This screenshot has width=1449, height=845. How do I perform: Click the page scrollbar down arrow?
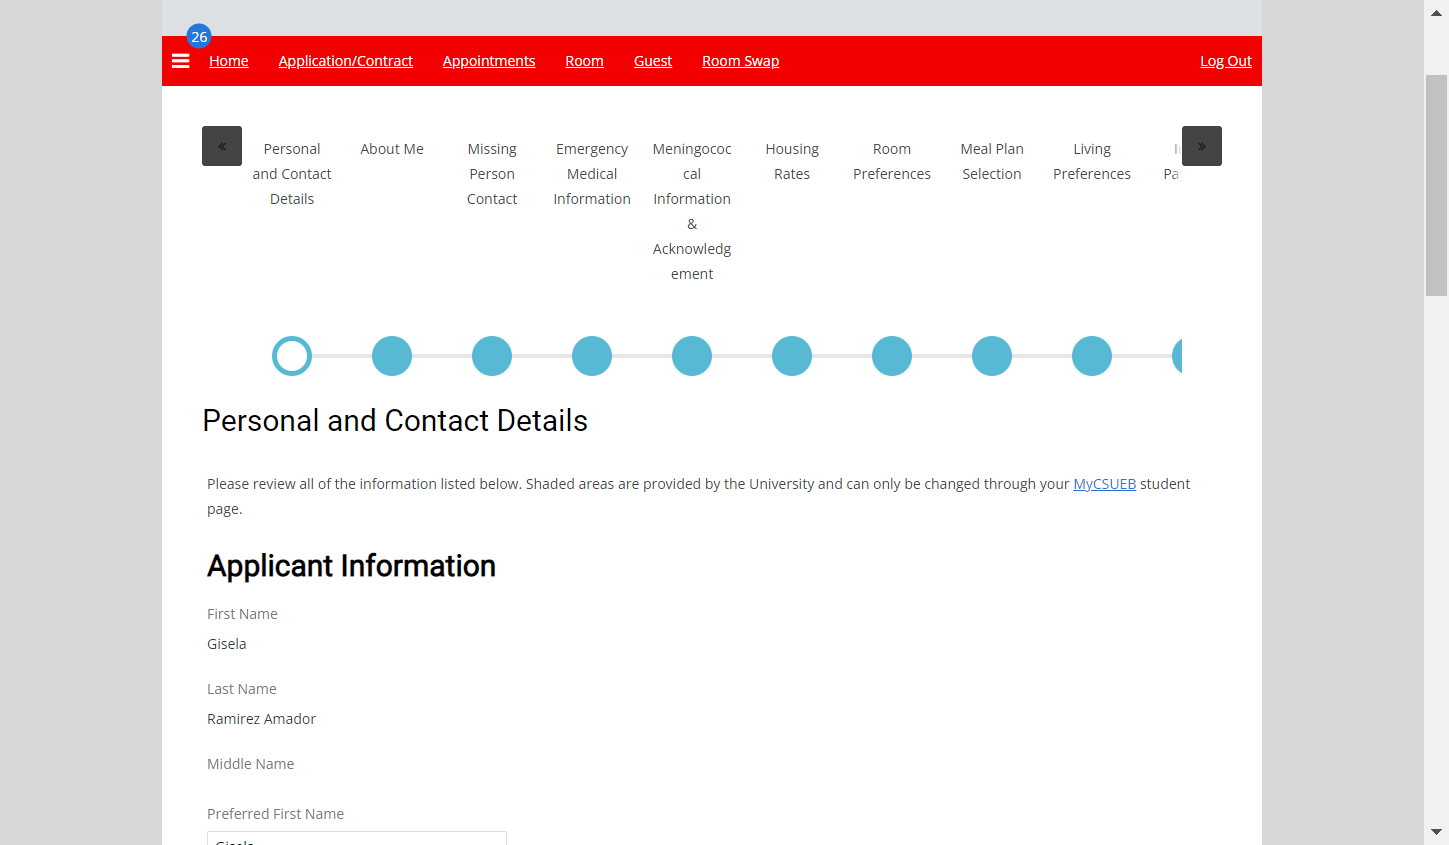pyautogui.click(x=1436, y=832)
